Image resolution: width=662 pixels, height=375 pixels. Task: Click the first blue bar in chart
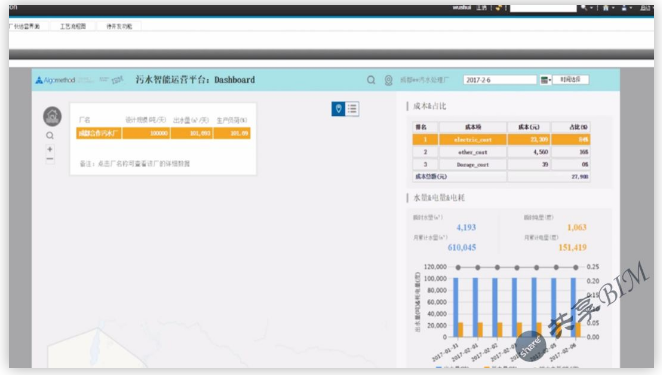[456, 307]
